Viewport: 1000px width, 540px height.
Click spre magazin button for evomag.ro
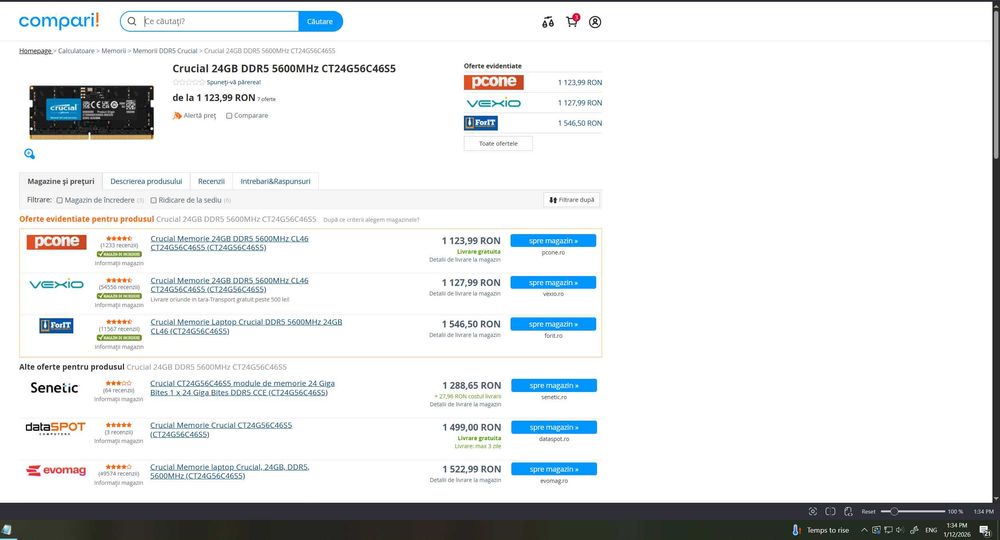(554, 469)
